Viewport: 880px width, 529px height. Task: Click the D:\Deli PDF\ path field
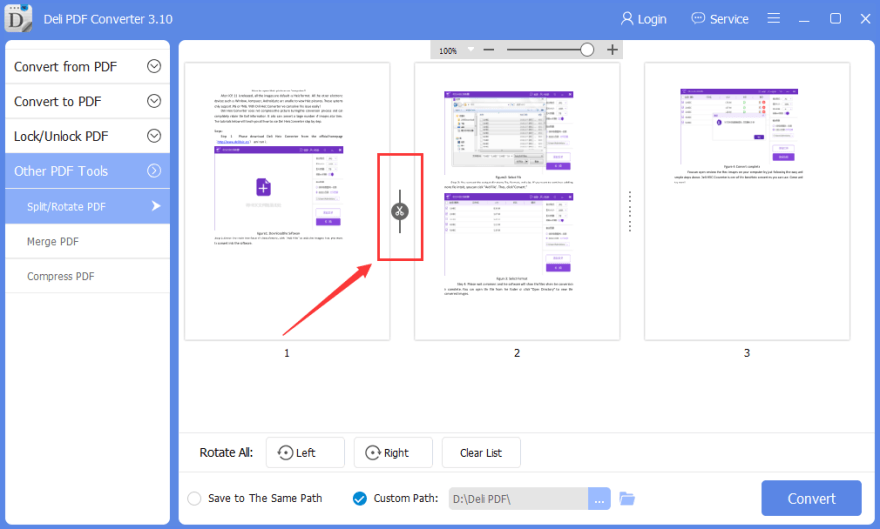pos(518,499)
